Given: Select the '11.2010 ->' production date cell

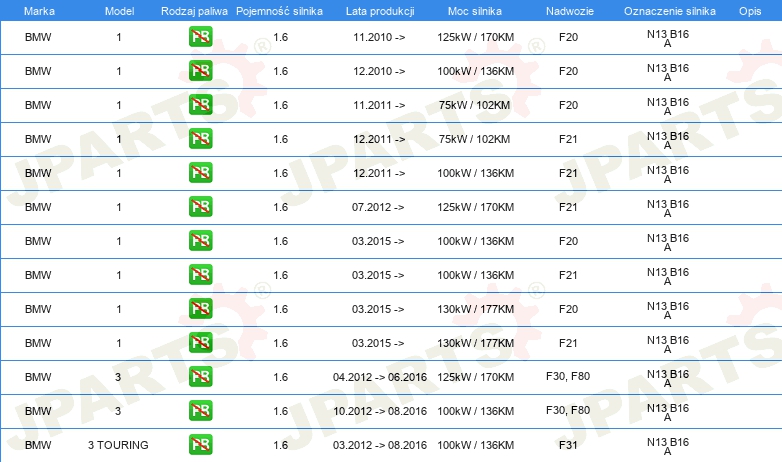Looking at the screenshot, I should click(x=379, y=37).
